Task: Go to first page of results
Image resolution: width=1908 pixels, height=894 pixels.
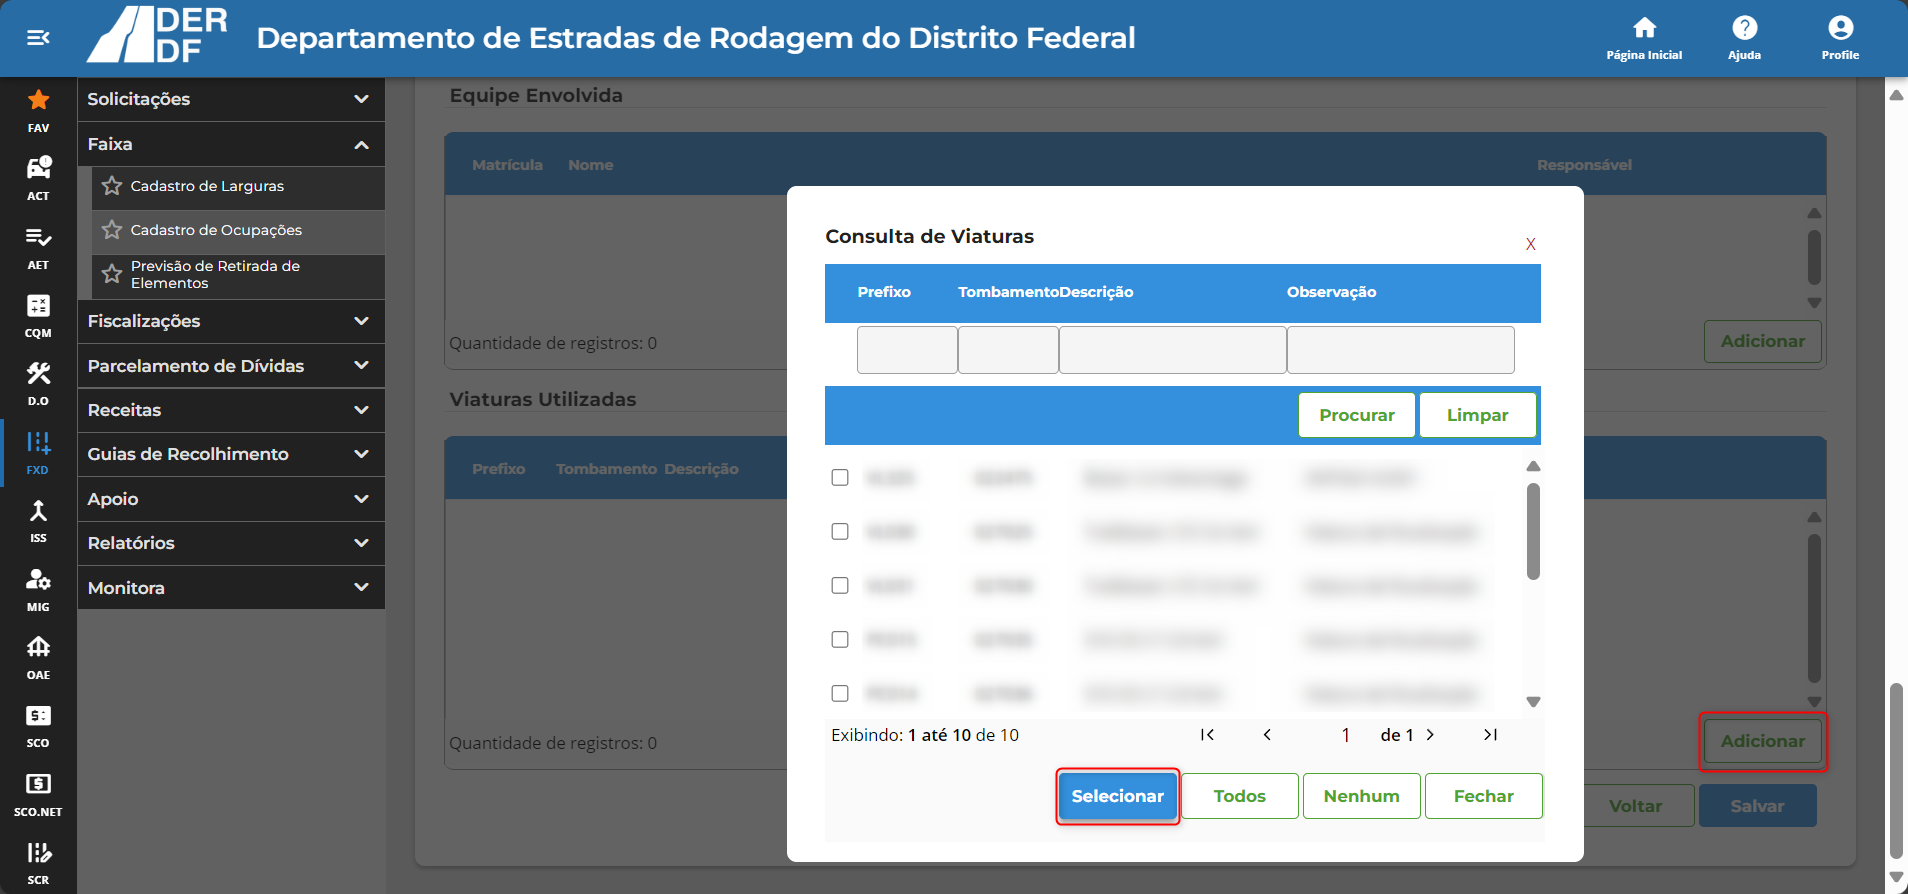Action: click(1207, 735)
